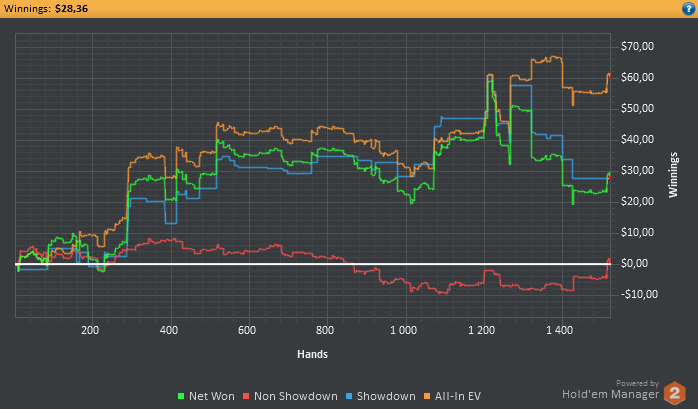Click the Non Showdown legend label
The height and width of the screenshot is (409, 698).
coord(296,396)
